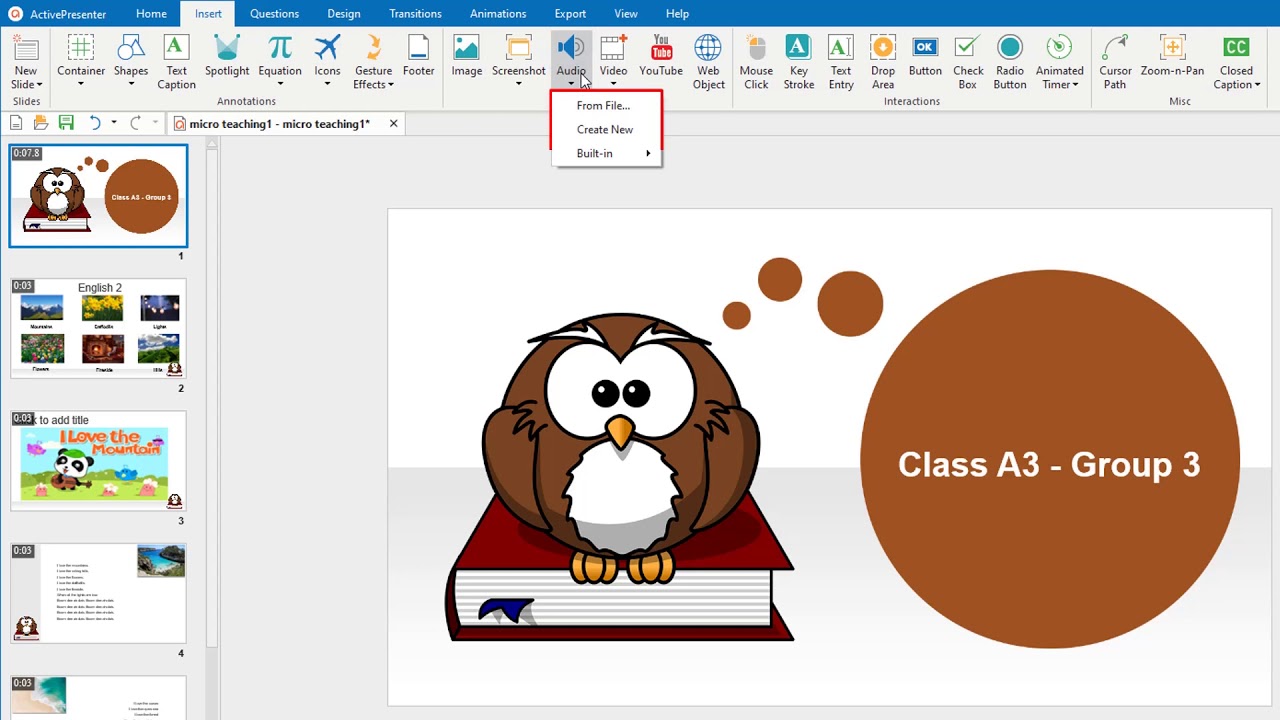Insert a Check Box
This screenshot has height=720, width=1280.
coord(968,62)
